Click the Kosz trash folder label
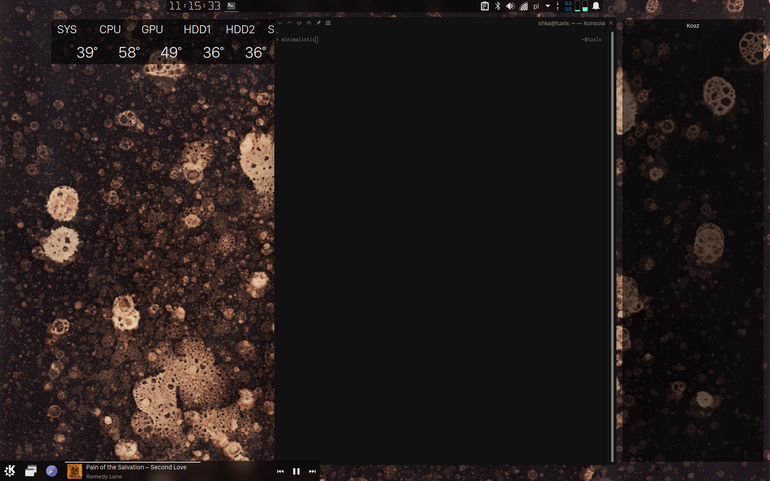This screenshot has width=770, height=481. pyautogui.click(x=693, y=26)
